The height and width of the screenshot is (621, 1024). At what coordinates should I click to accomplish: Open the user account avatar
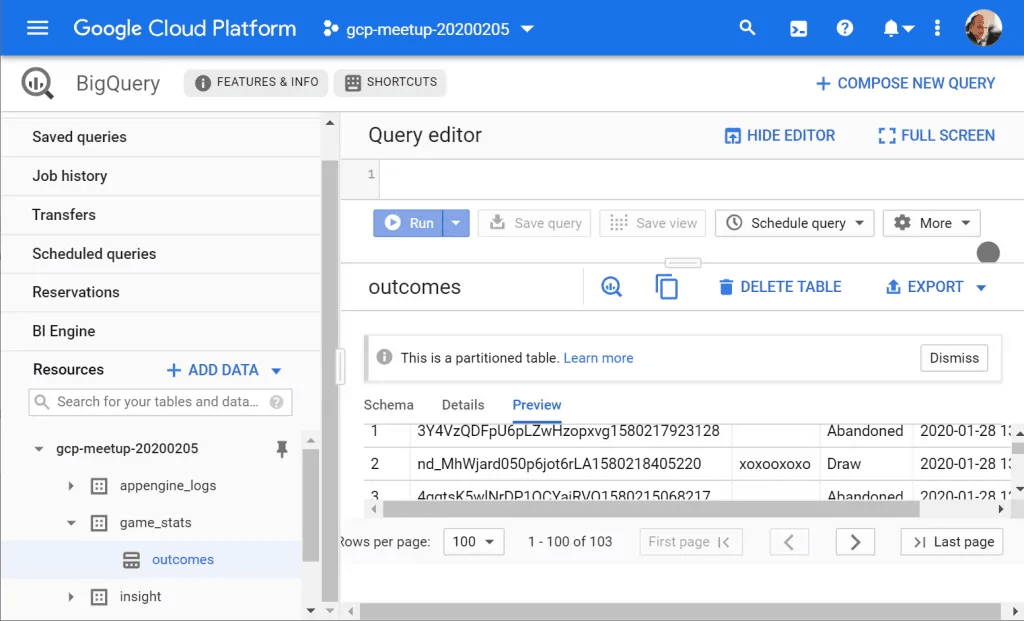coord(983,28)
